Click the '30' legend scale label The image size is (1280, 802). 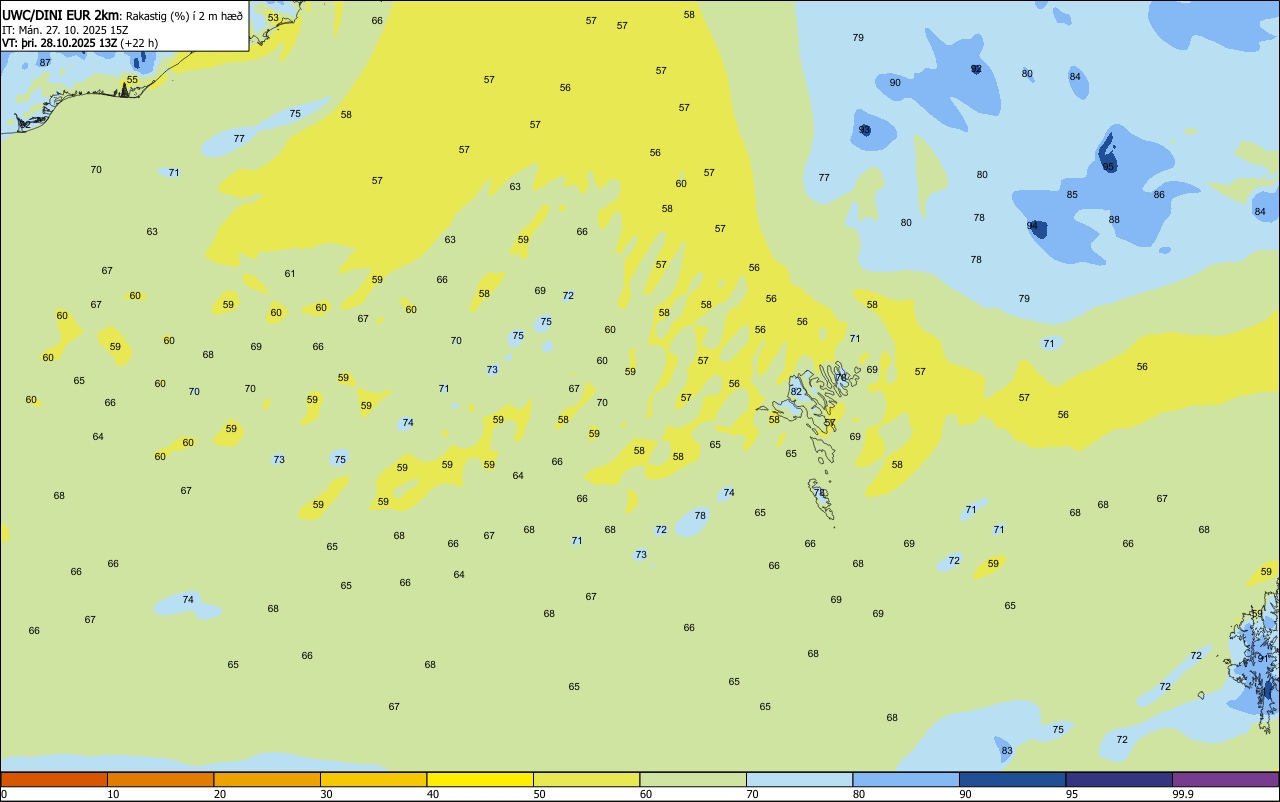[326, 794]
